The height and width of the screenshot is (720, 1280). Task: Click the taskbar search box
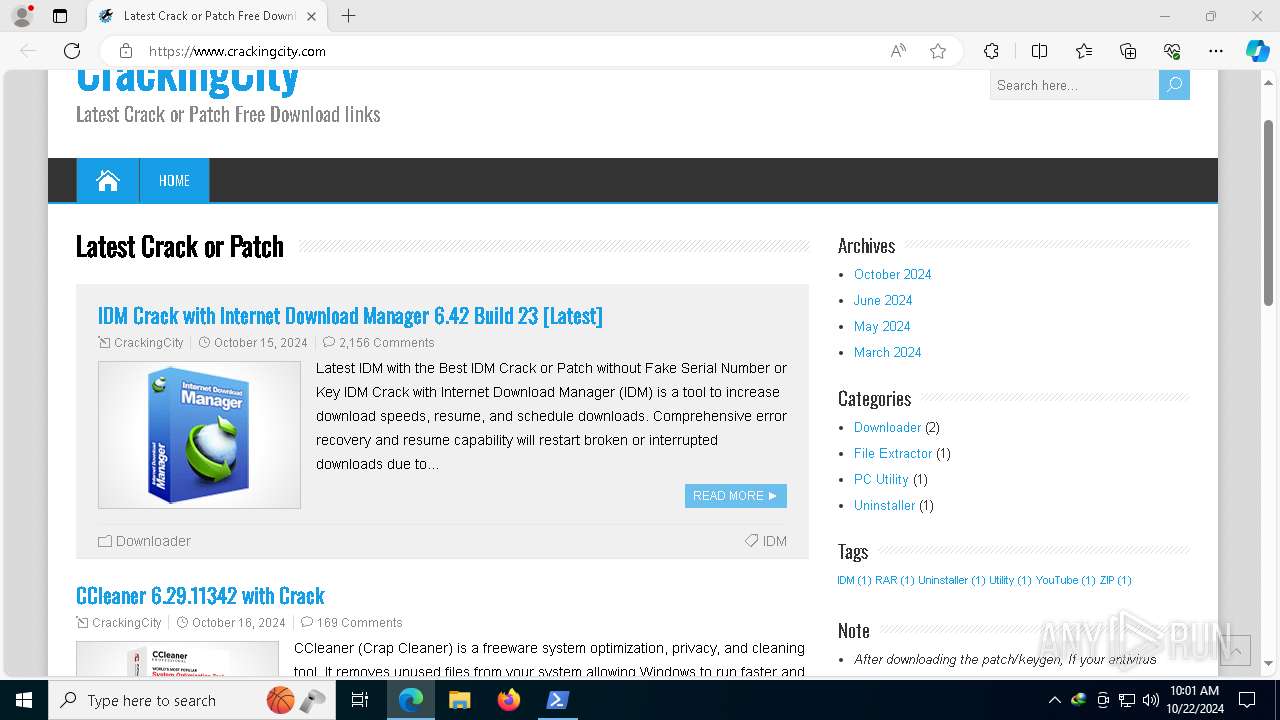pyautogui.click(x=192, y=700)
